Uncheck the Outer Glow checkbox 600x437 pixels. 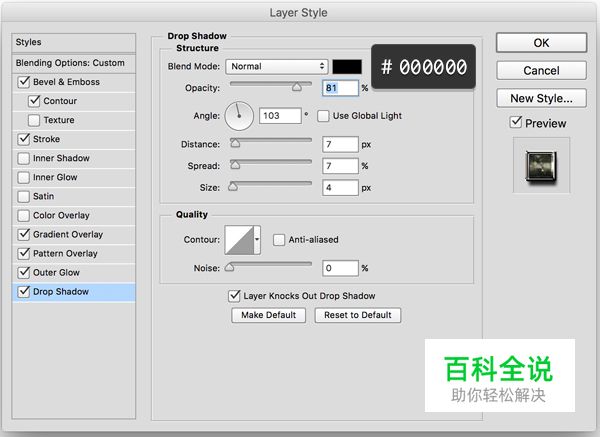coord(24,272)
